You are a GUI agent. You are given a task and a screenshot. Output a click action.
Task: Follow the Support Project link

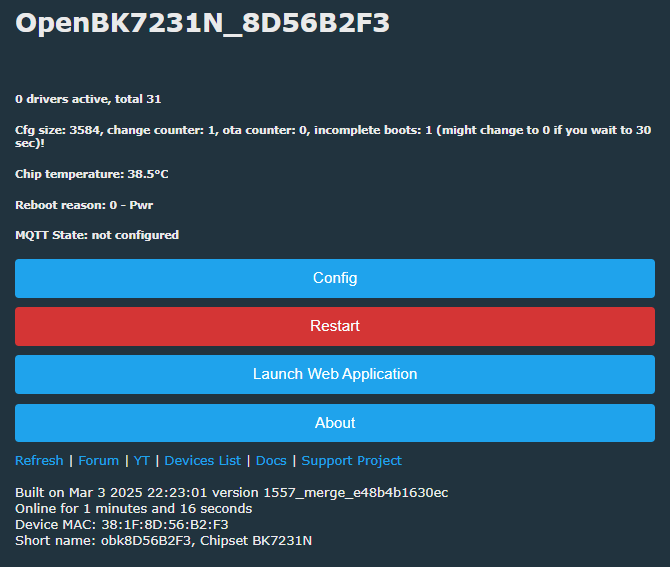tap(351, 461)
